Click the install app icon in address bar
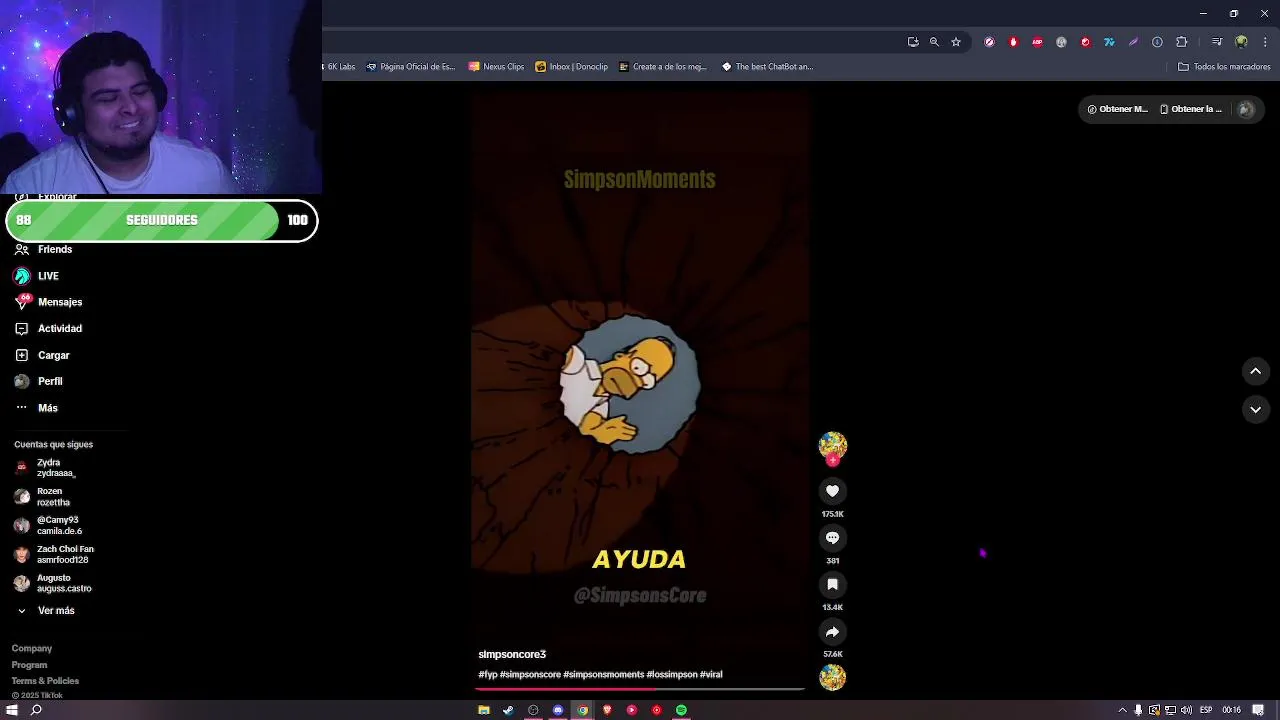This screenshot has width=1280, height=720. point(913,42)
